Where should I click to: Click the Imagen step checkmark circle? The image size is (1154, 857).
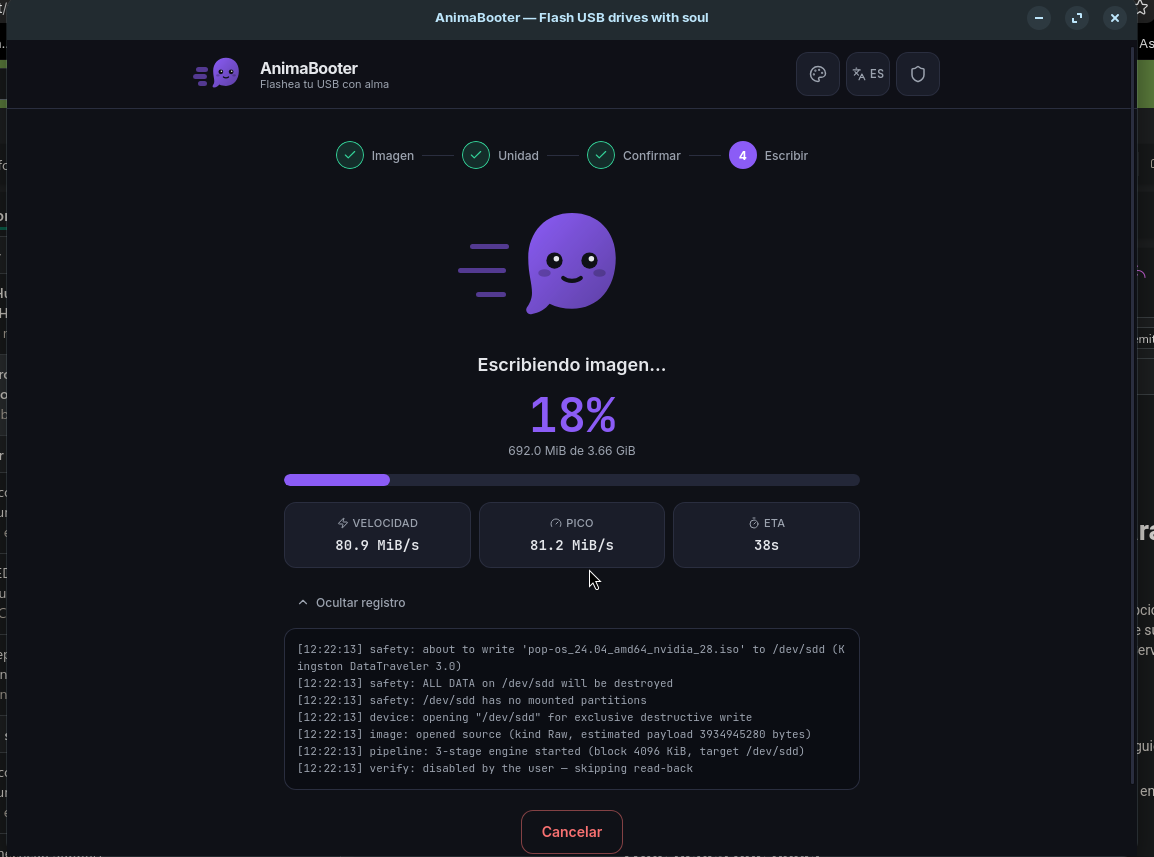pos(350,155)
